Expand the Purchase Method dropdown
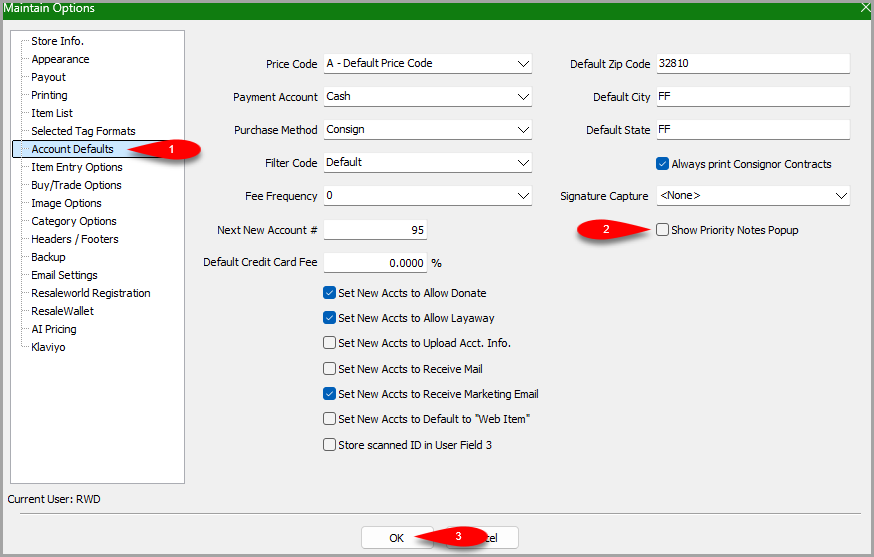 [523, 129]
